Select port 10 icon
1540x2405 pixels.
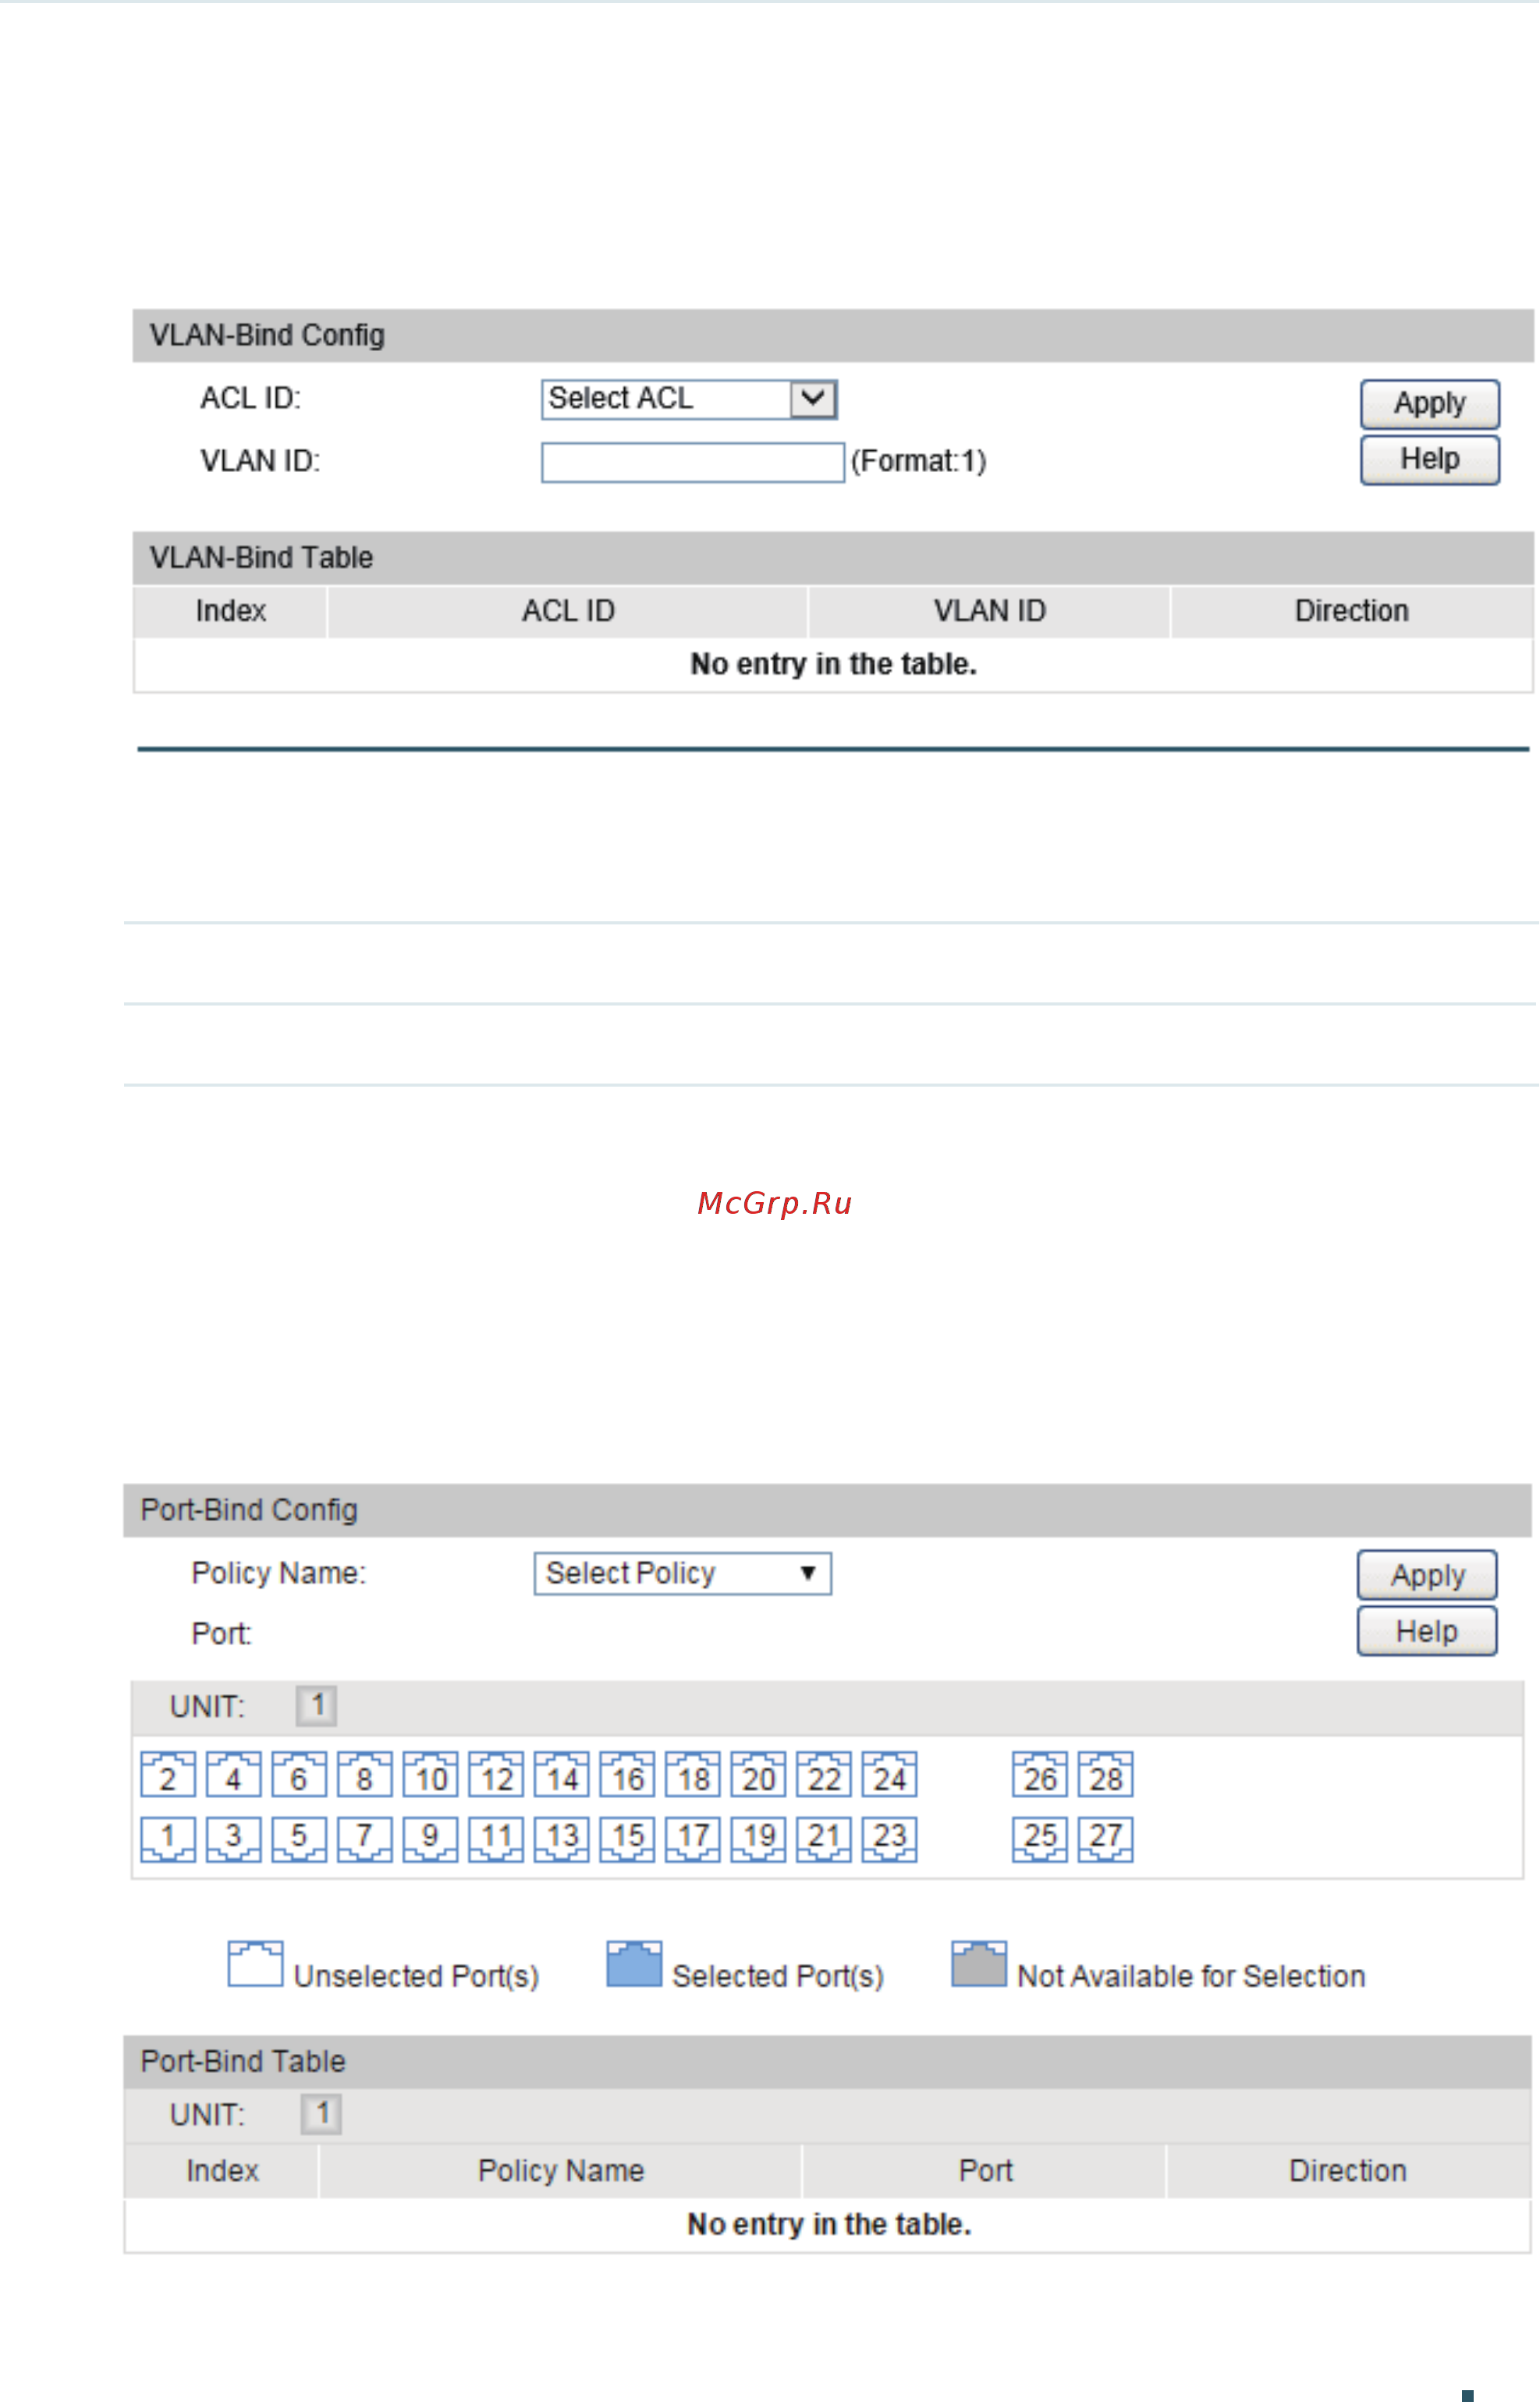coord(430,1775)
